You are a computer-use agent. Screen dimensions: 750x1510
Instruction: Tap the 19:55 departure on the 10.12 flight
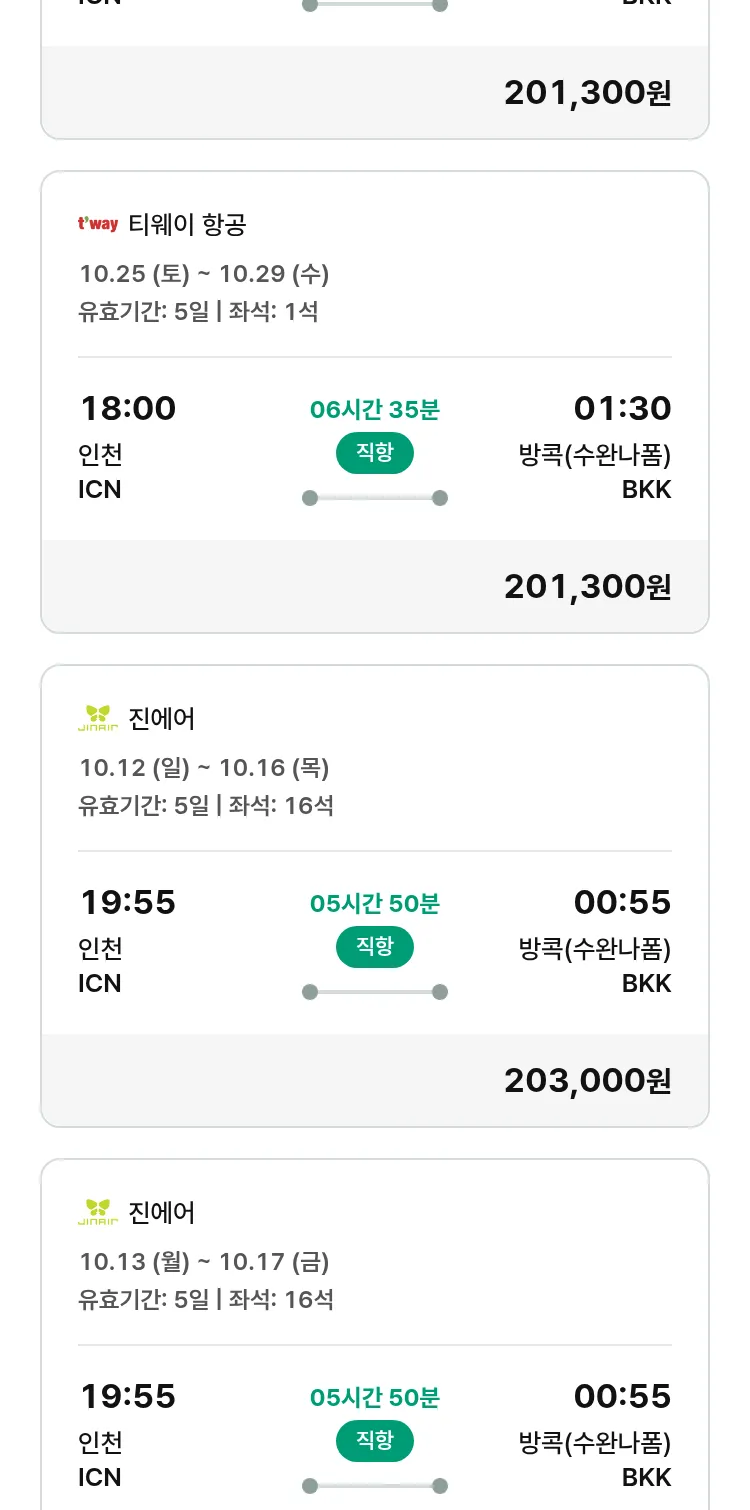(128, 902)
